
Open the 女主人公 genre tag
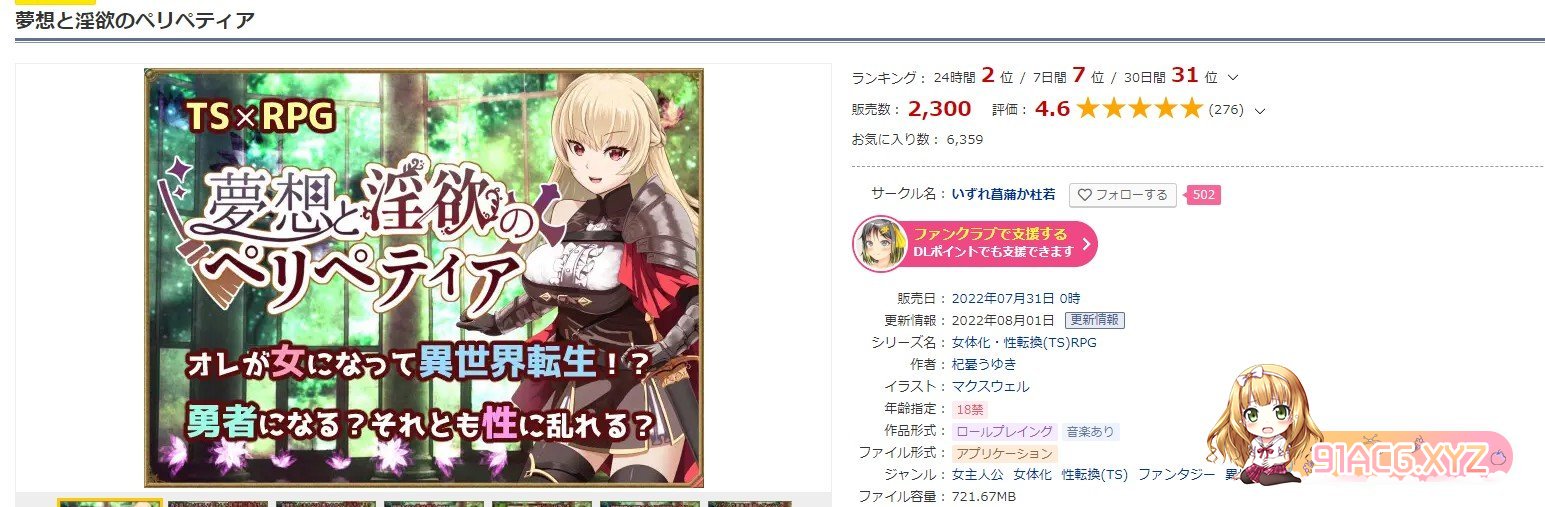click(x=978, y=474)
